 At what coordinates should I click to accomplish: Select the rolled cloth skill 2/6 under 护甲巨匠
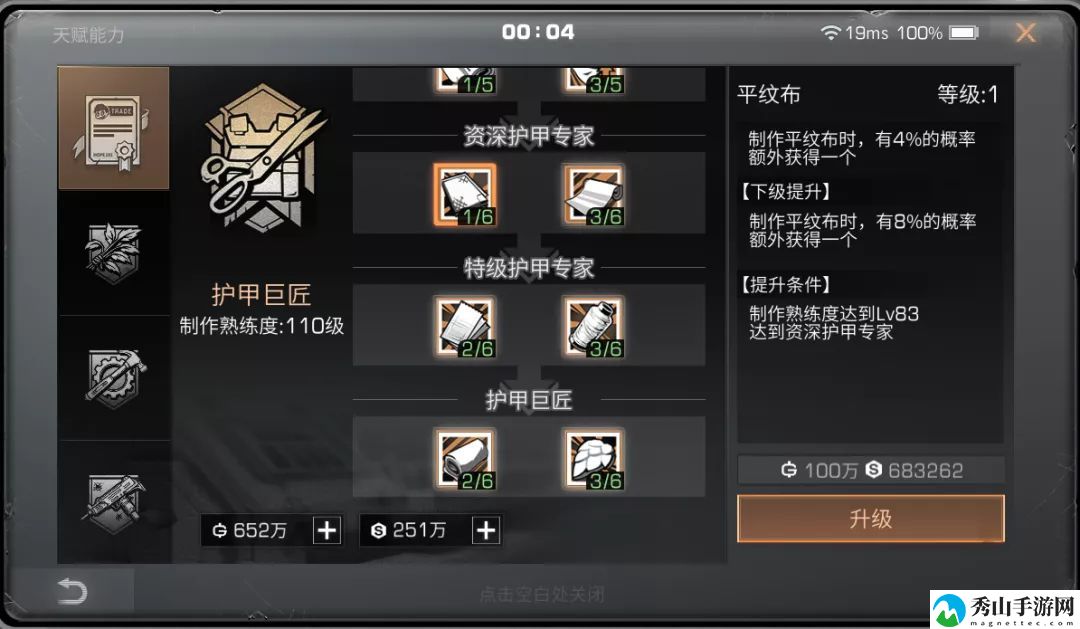click(x=465, y=460)
